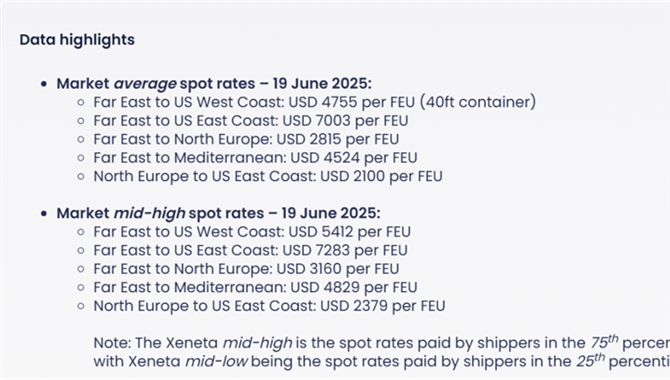Click Far East to US East Coast USD 7003 line
Image resolution: width=670 pixels, height=380 pixels.
(251, 121)
